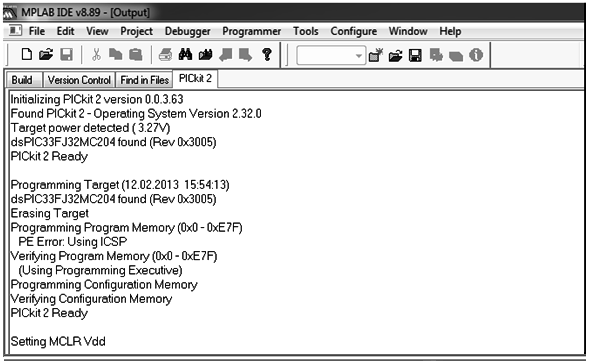Click the 'Initializing PICkit 2 version 0.0.3.63' line
589x363 pixels.
97,100
